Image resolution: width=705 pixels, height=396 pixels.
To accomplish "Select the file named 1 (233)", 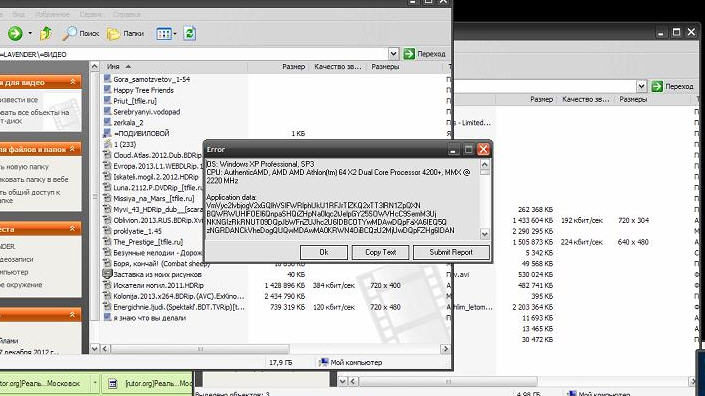I will [120, 144].
